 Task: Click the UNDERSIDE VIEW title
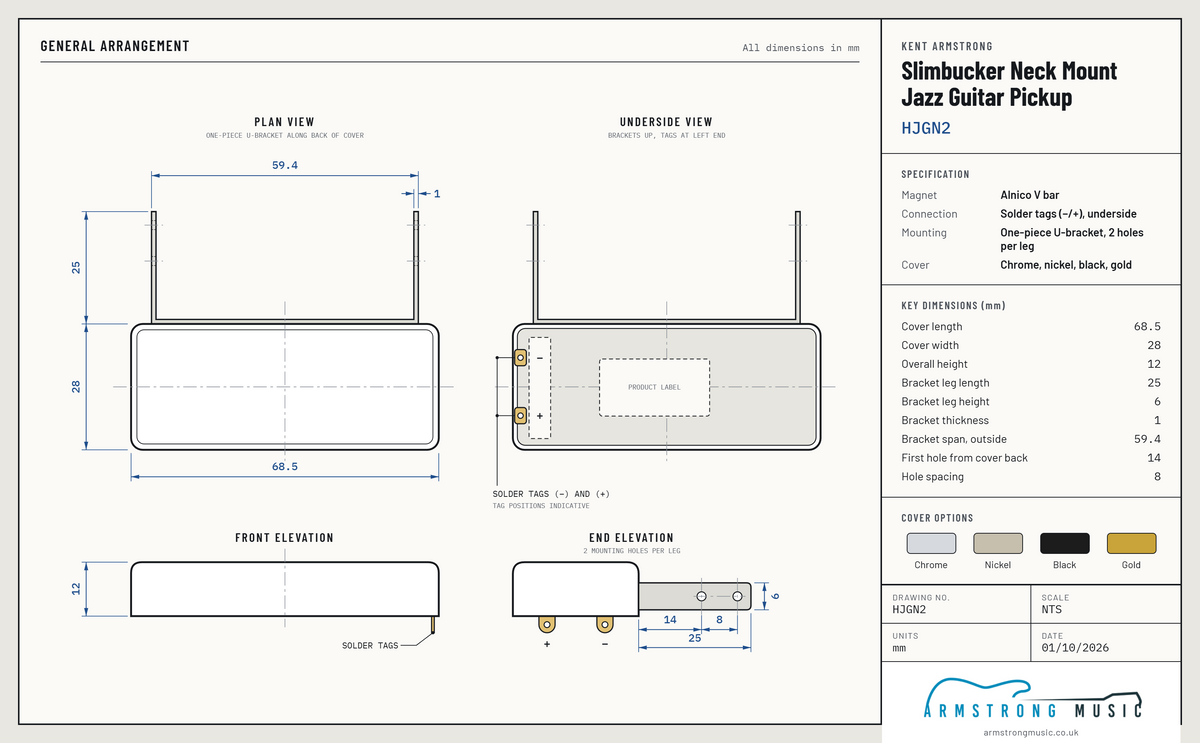coord(666,122)
